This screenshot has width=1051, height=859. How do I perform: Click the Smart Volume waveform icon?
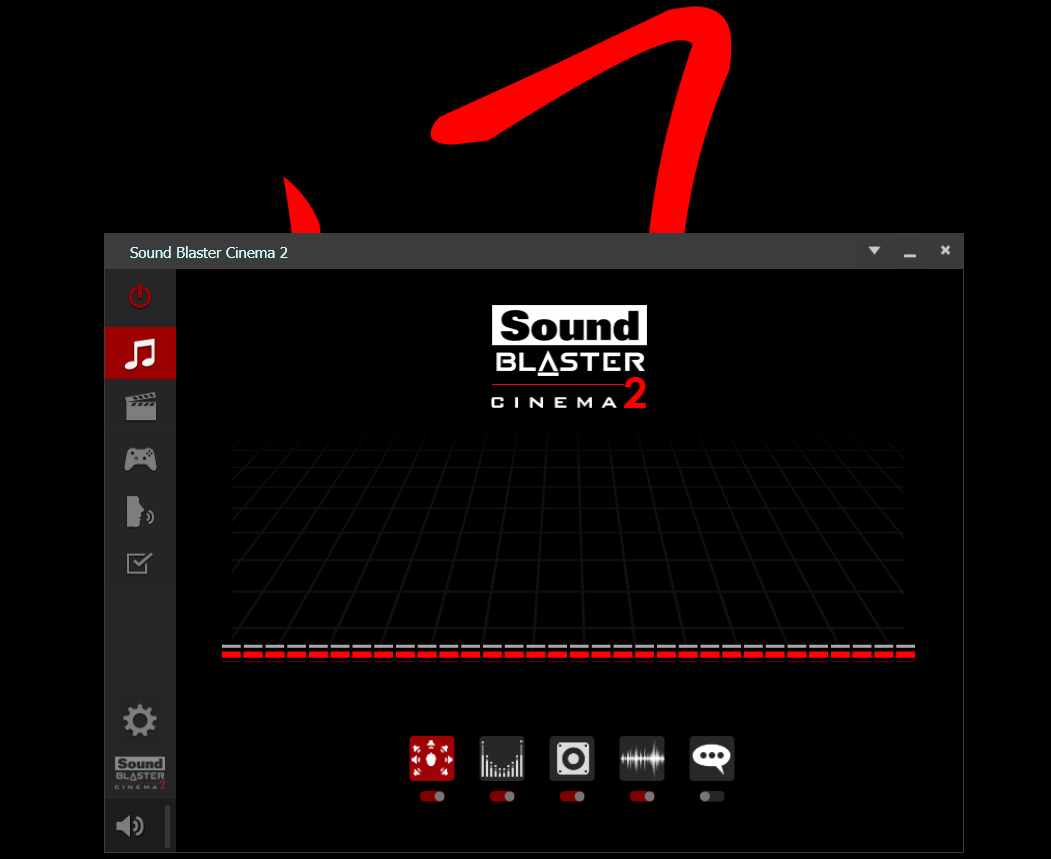point(642,758)
